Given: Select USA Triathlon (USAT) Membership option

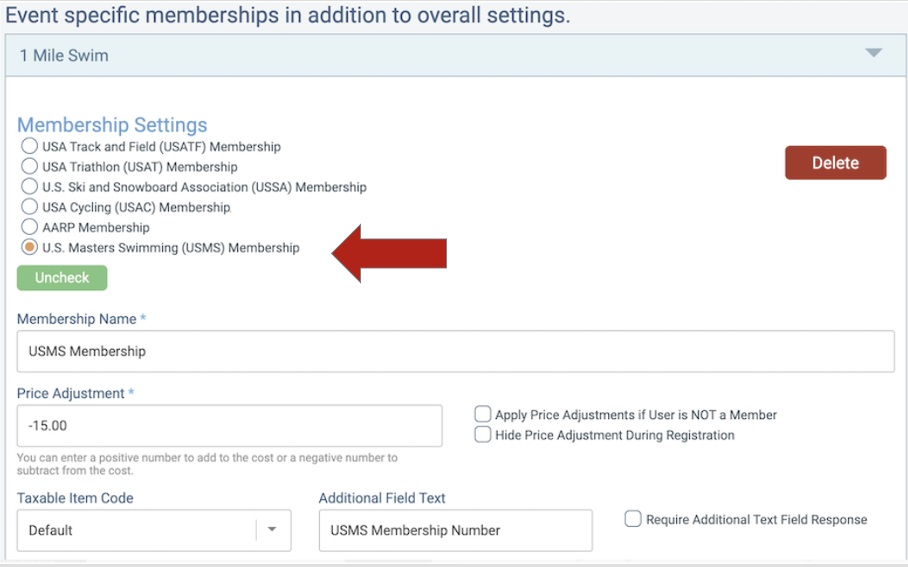Looking at the screenshot, I should (x=30, y=167).
